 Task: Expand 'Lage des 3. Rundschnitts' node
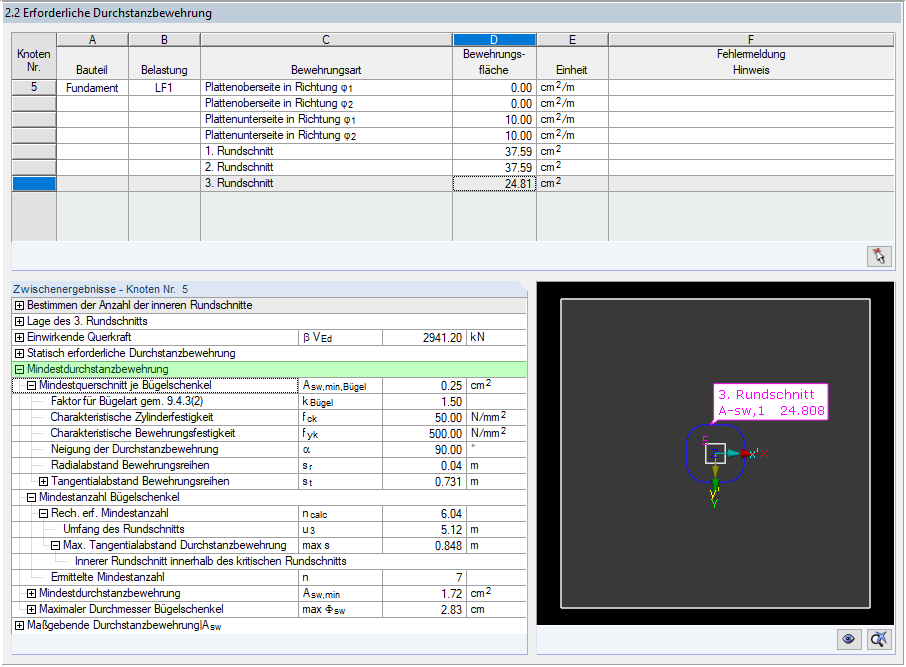coord(19,321)
